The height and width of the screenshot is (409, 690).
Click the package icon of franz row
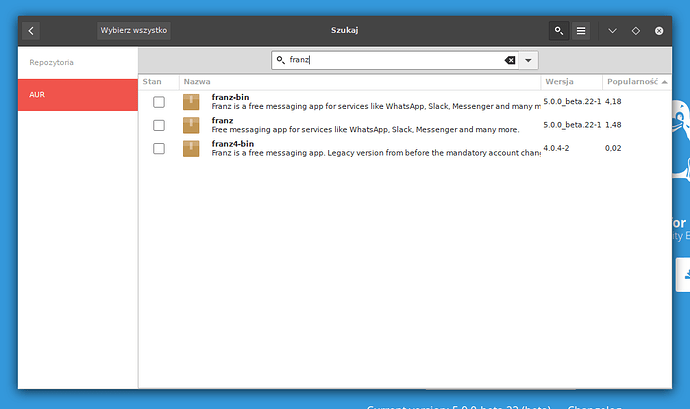[191, 125]
